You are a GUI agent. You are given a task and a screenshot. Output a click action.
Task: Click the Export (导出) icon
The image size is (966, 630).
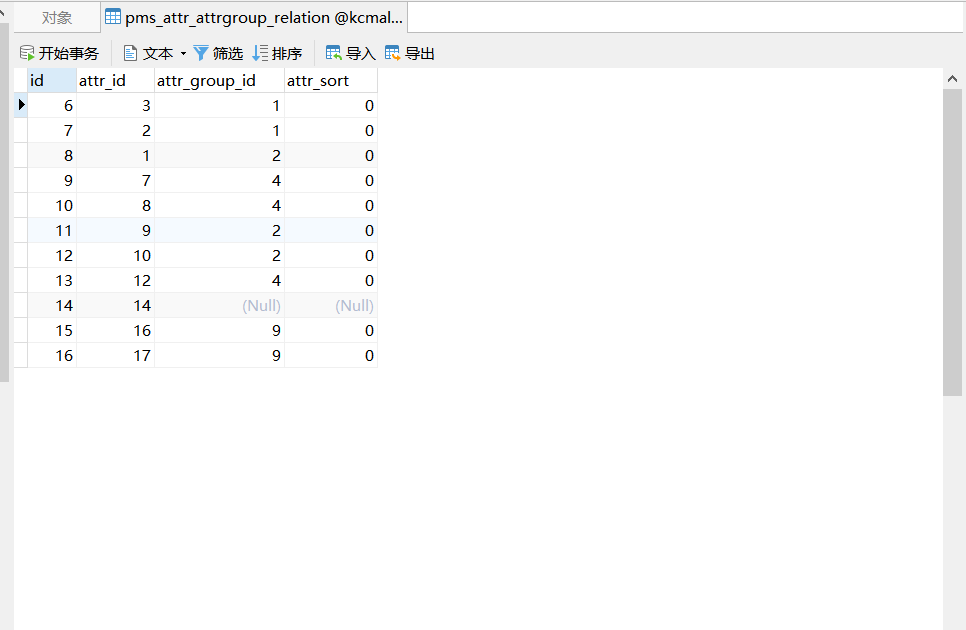pos(392,53)
